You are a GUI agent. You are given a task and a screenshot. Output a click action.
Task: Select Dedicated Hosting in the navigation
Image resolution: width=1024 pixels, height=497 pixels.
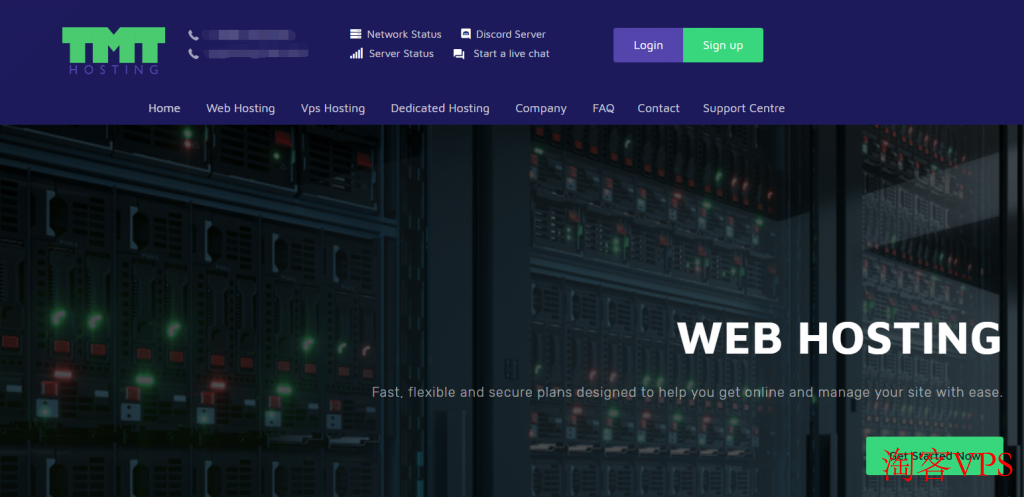440,108
